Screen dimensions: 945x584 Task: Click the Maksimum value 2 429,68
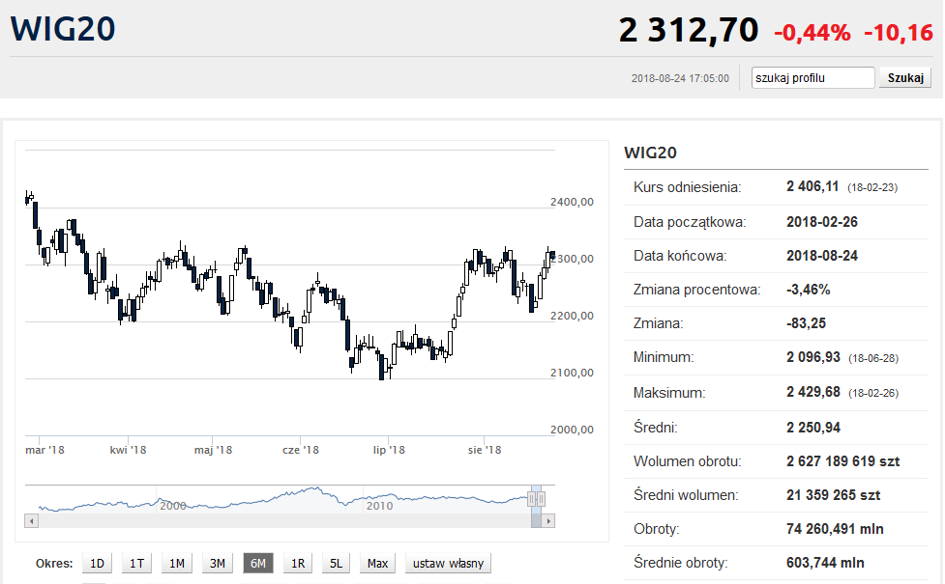pos(813,392)
